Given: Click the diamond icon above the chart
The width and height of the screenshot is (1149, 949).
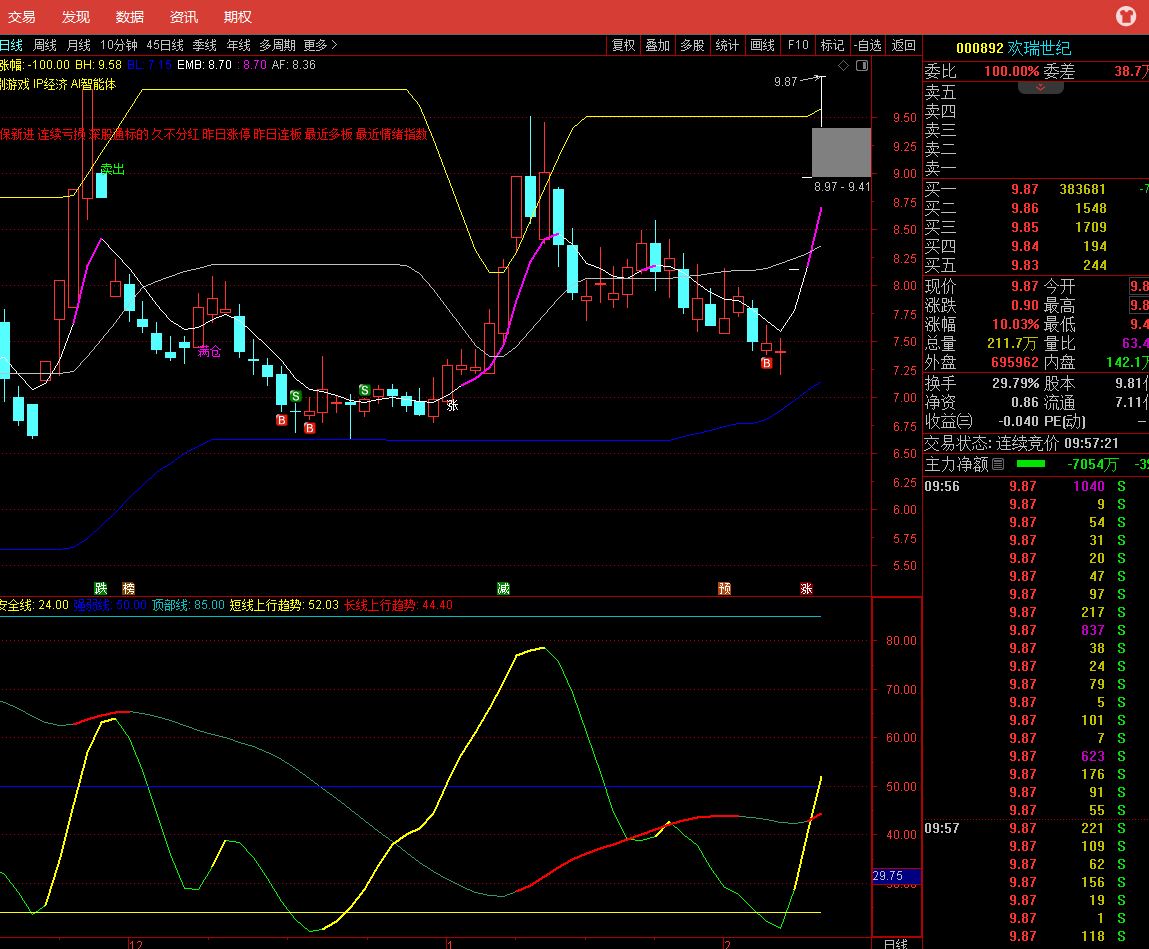Looking at the screenshot, I should 843,66.
